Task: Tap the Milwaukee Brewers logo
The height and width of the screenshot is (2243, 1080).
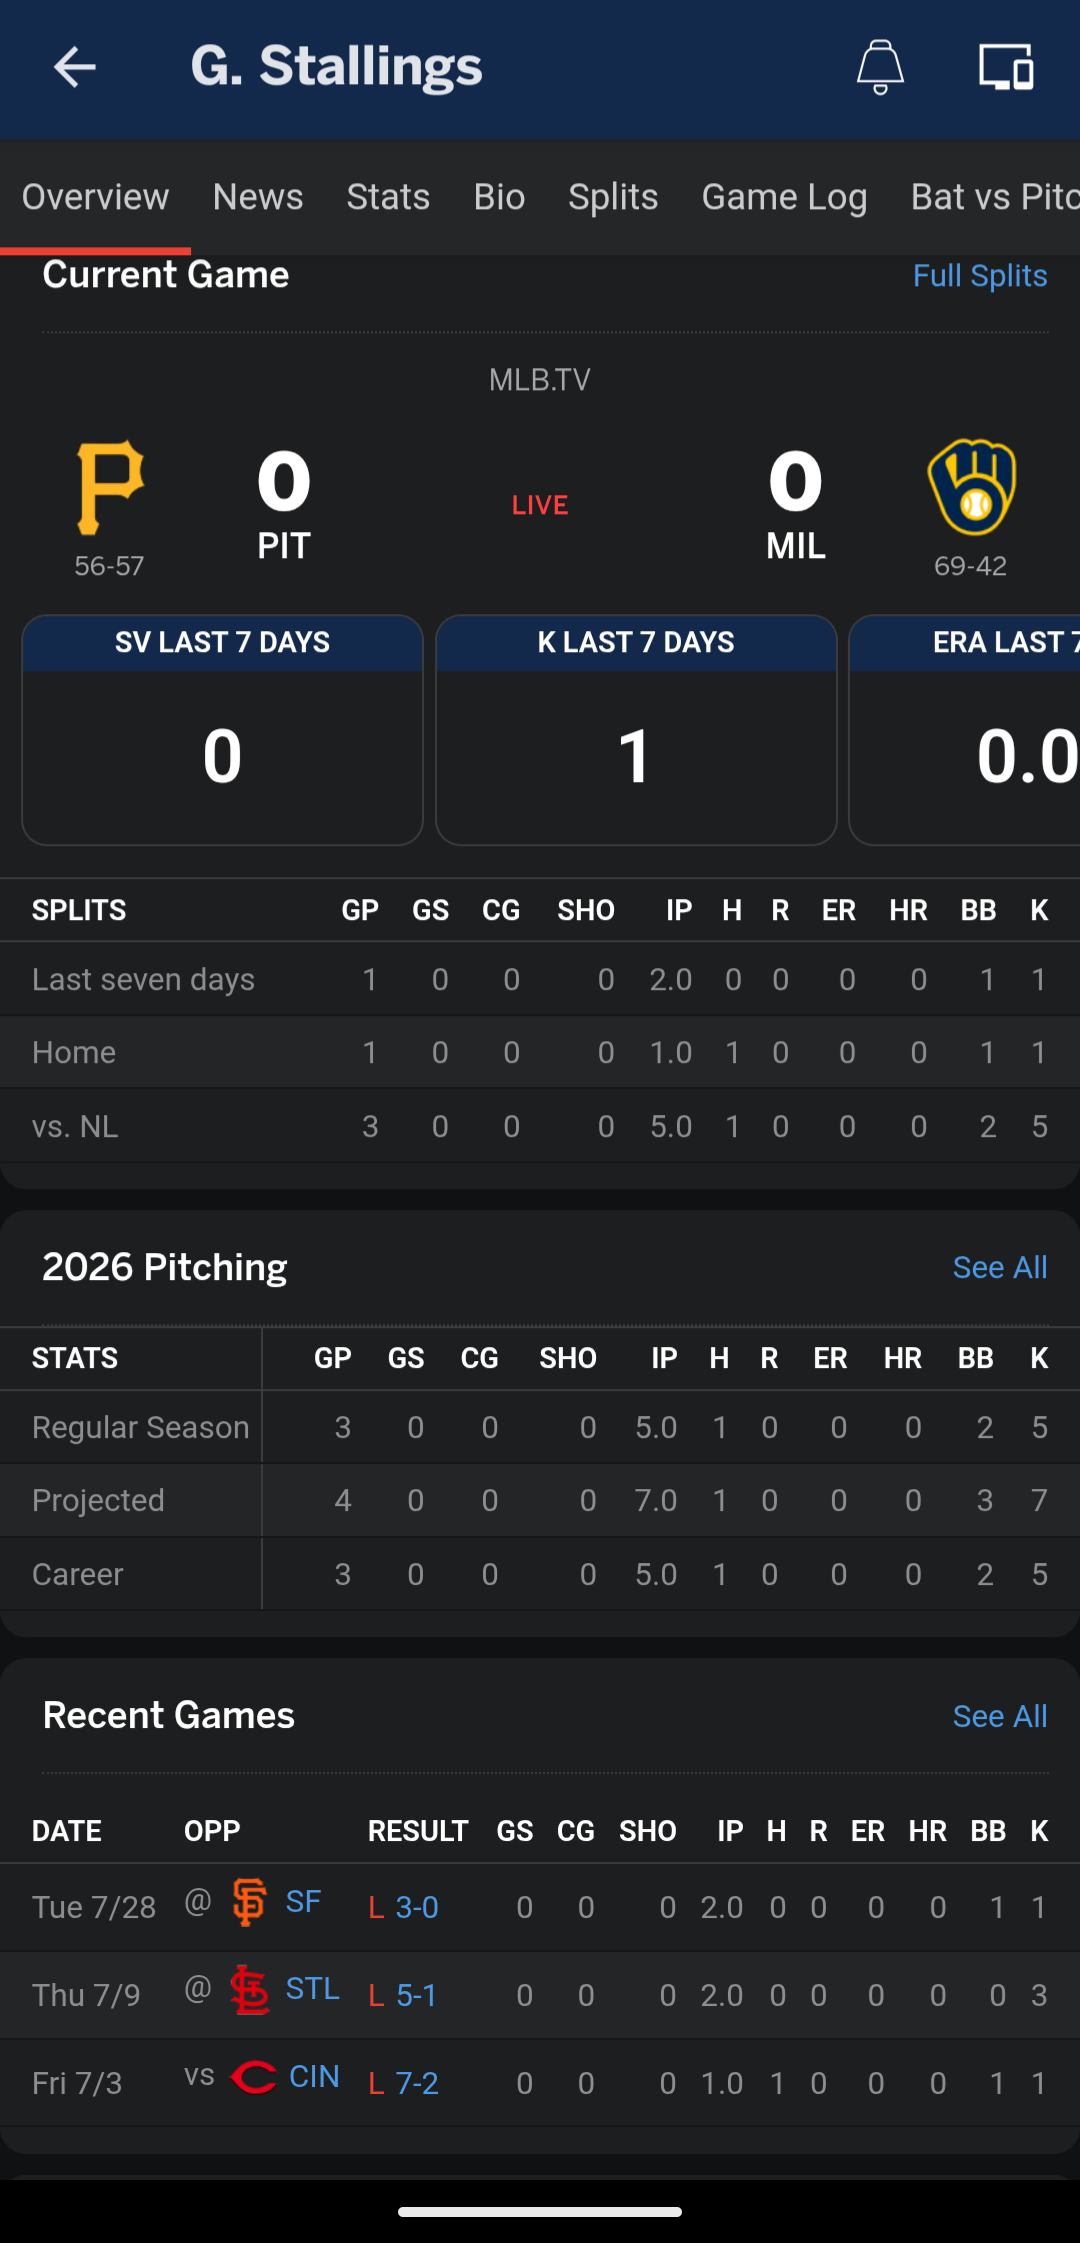Action: (971, 487)
